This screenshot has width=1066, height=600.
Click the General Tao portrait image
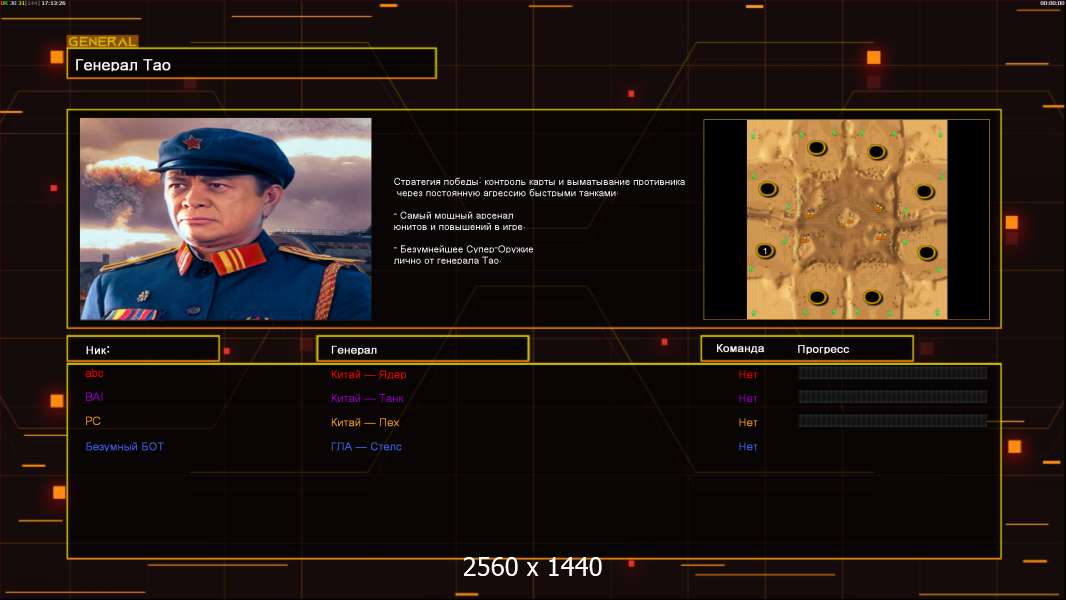pos(225,219)
